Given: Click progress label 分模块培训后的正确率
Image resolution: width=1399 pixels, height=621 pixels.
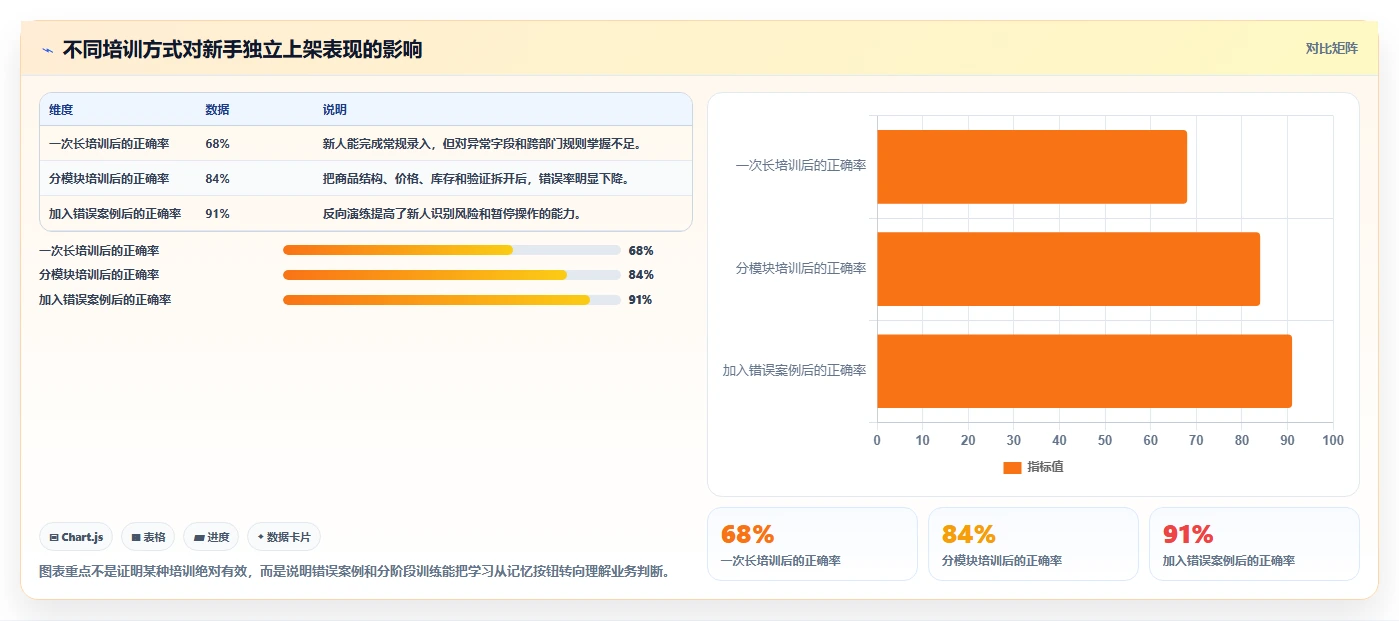Looking at the screenshot, I should [x=99, y=275].
